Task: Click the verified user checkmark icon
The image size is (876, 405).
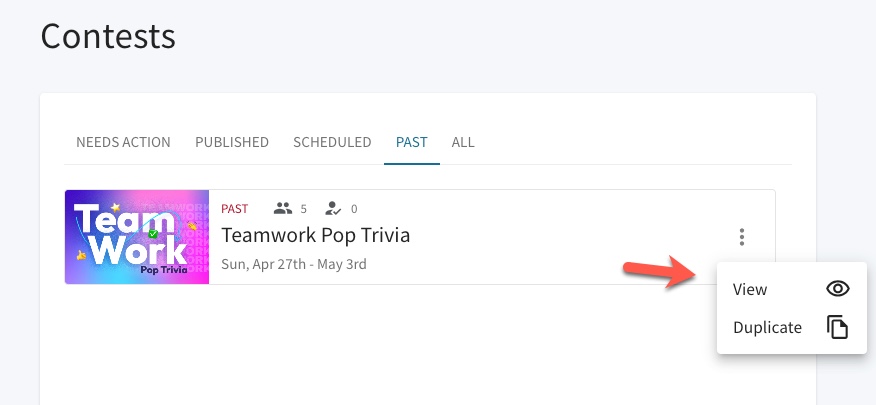Action: point(334,209)
